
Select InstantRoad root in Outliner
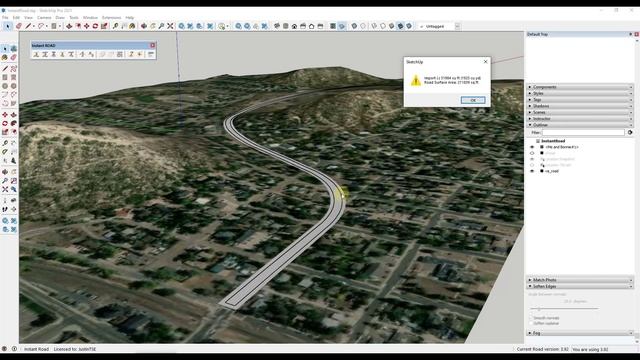[553, 141]
